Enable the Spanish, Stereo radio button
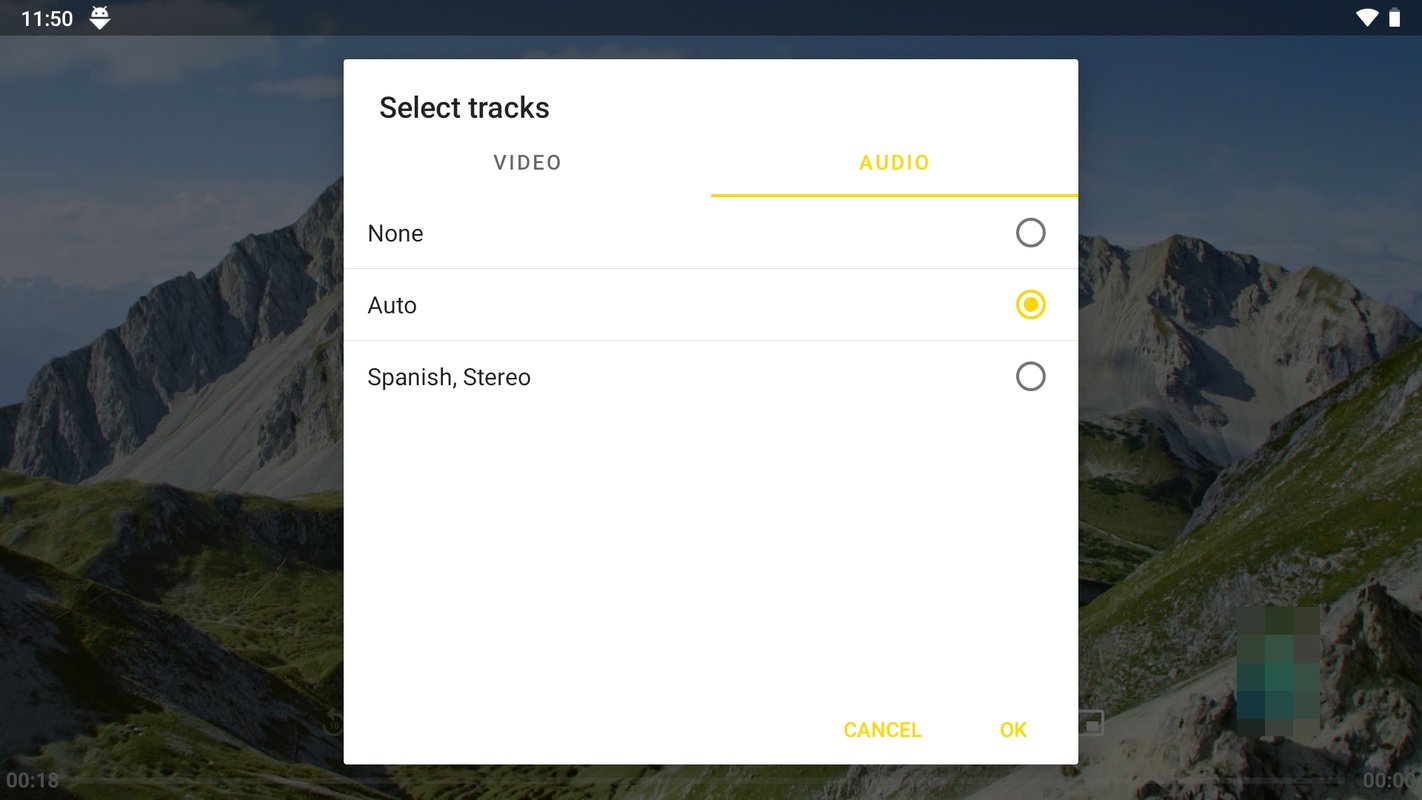 point(1030,377)
